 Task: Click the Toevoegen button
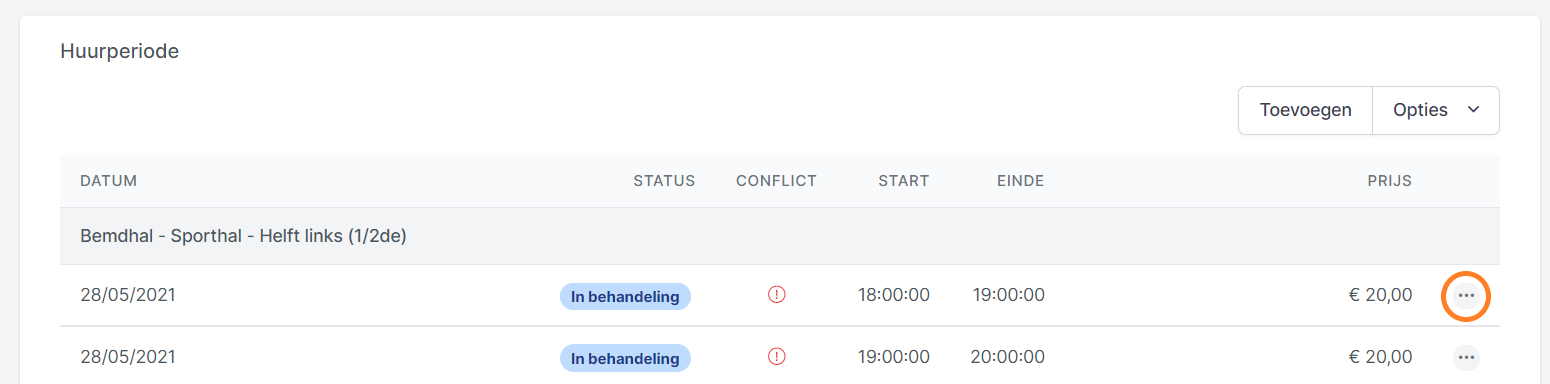[x=1305, y=110]
